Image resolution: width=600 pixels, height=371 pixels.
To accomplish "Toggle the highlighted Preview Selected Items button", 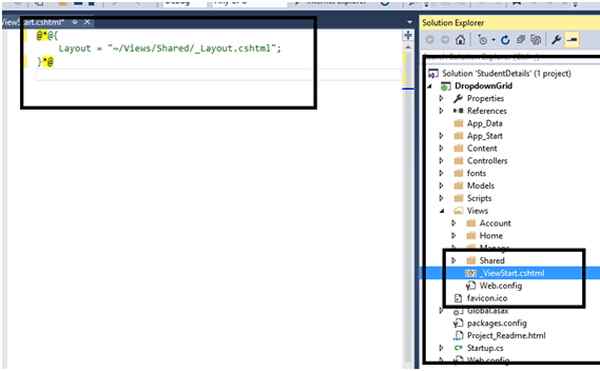I will tap(572, 40).
